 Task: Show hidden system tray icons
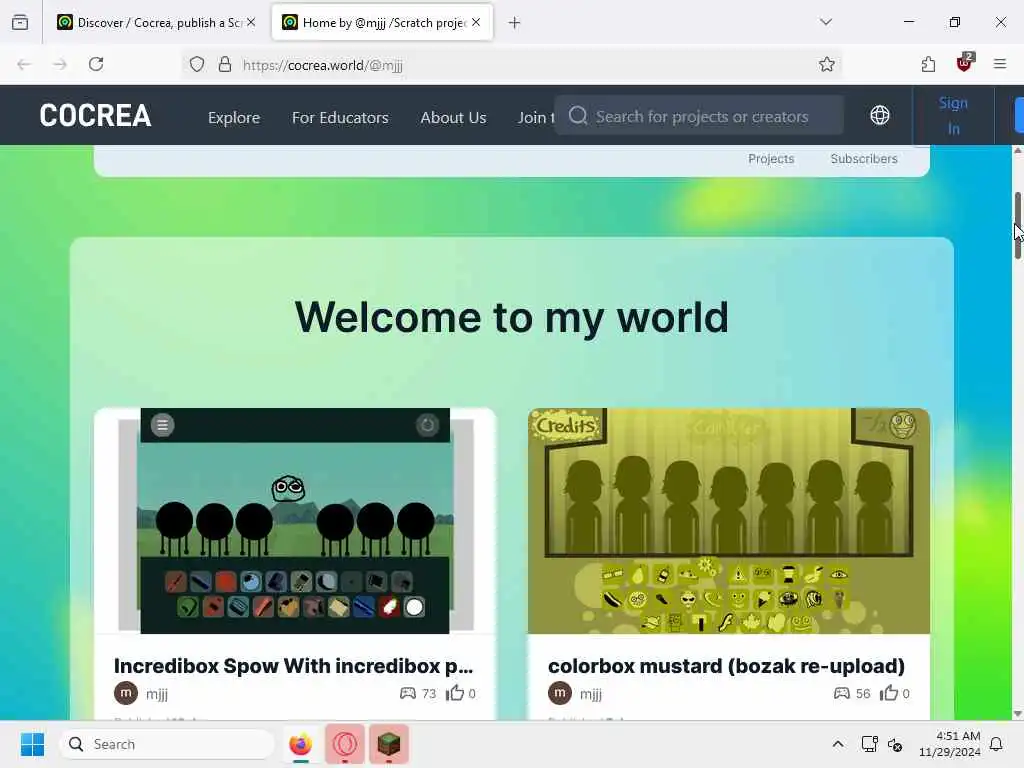click(838, 744)
